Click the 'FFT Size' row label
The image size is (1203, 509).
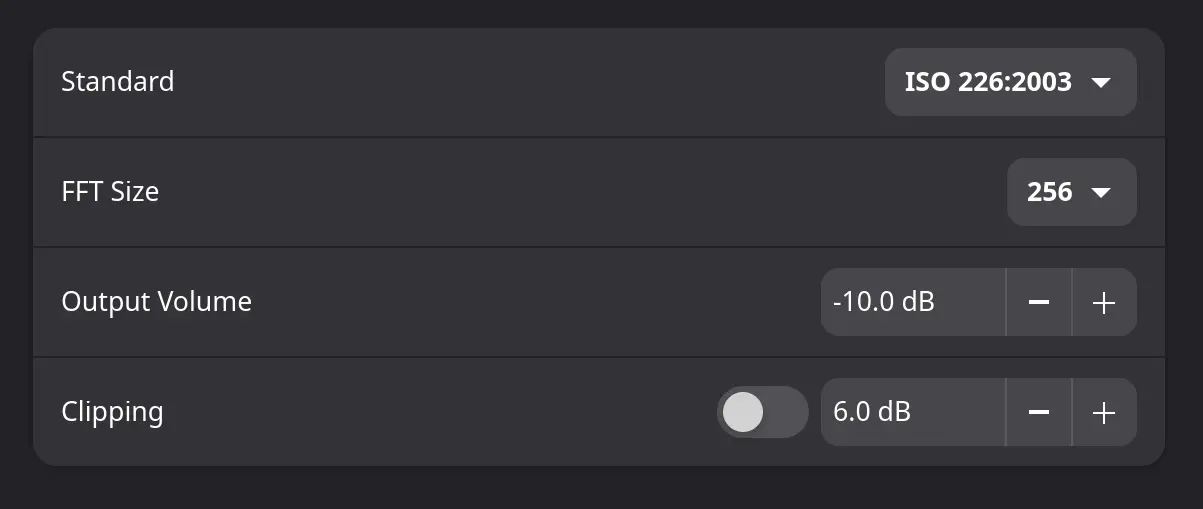click(110, 191)
